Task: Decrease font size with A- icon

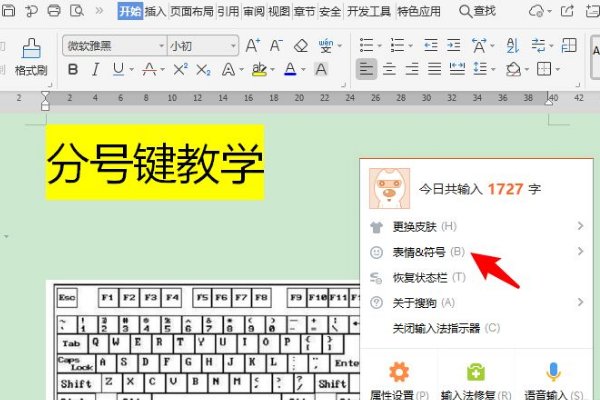Action: click(x=276, y=46)
